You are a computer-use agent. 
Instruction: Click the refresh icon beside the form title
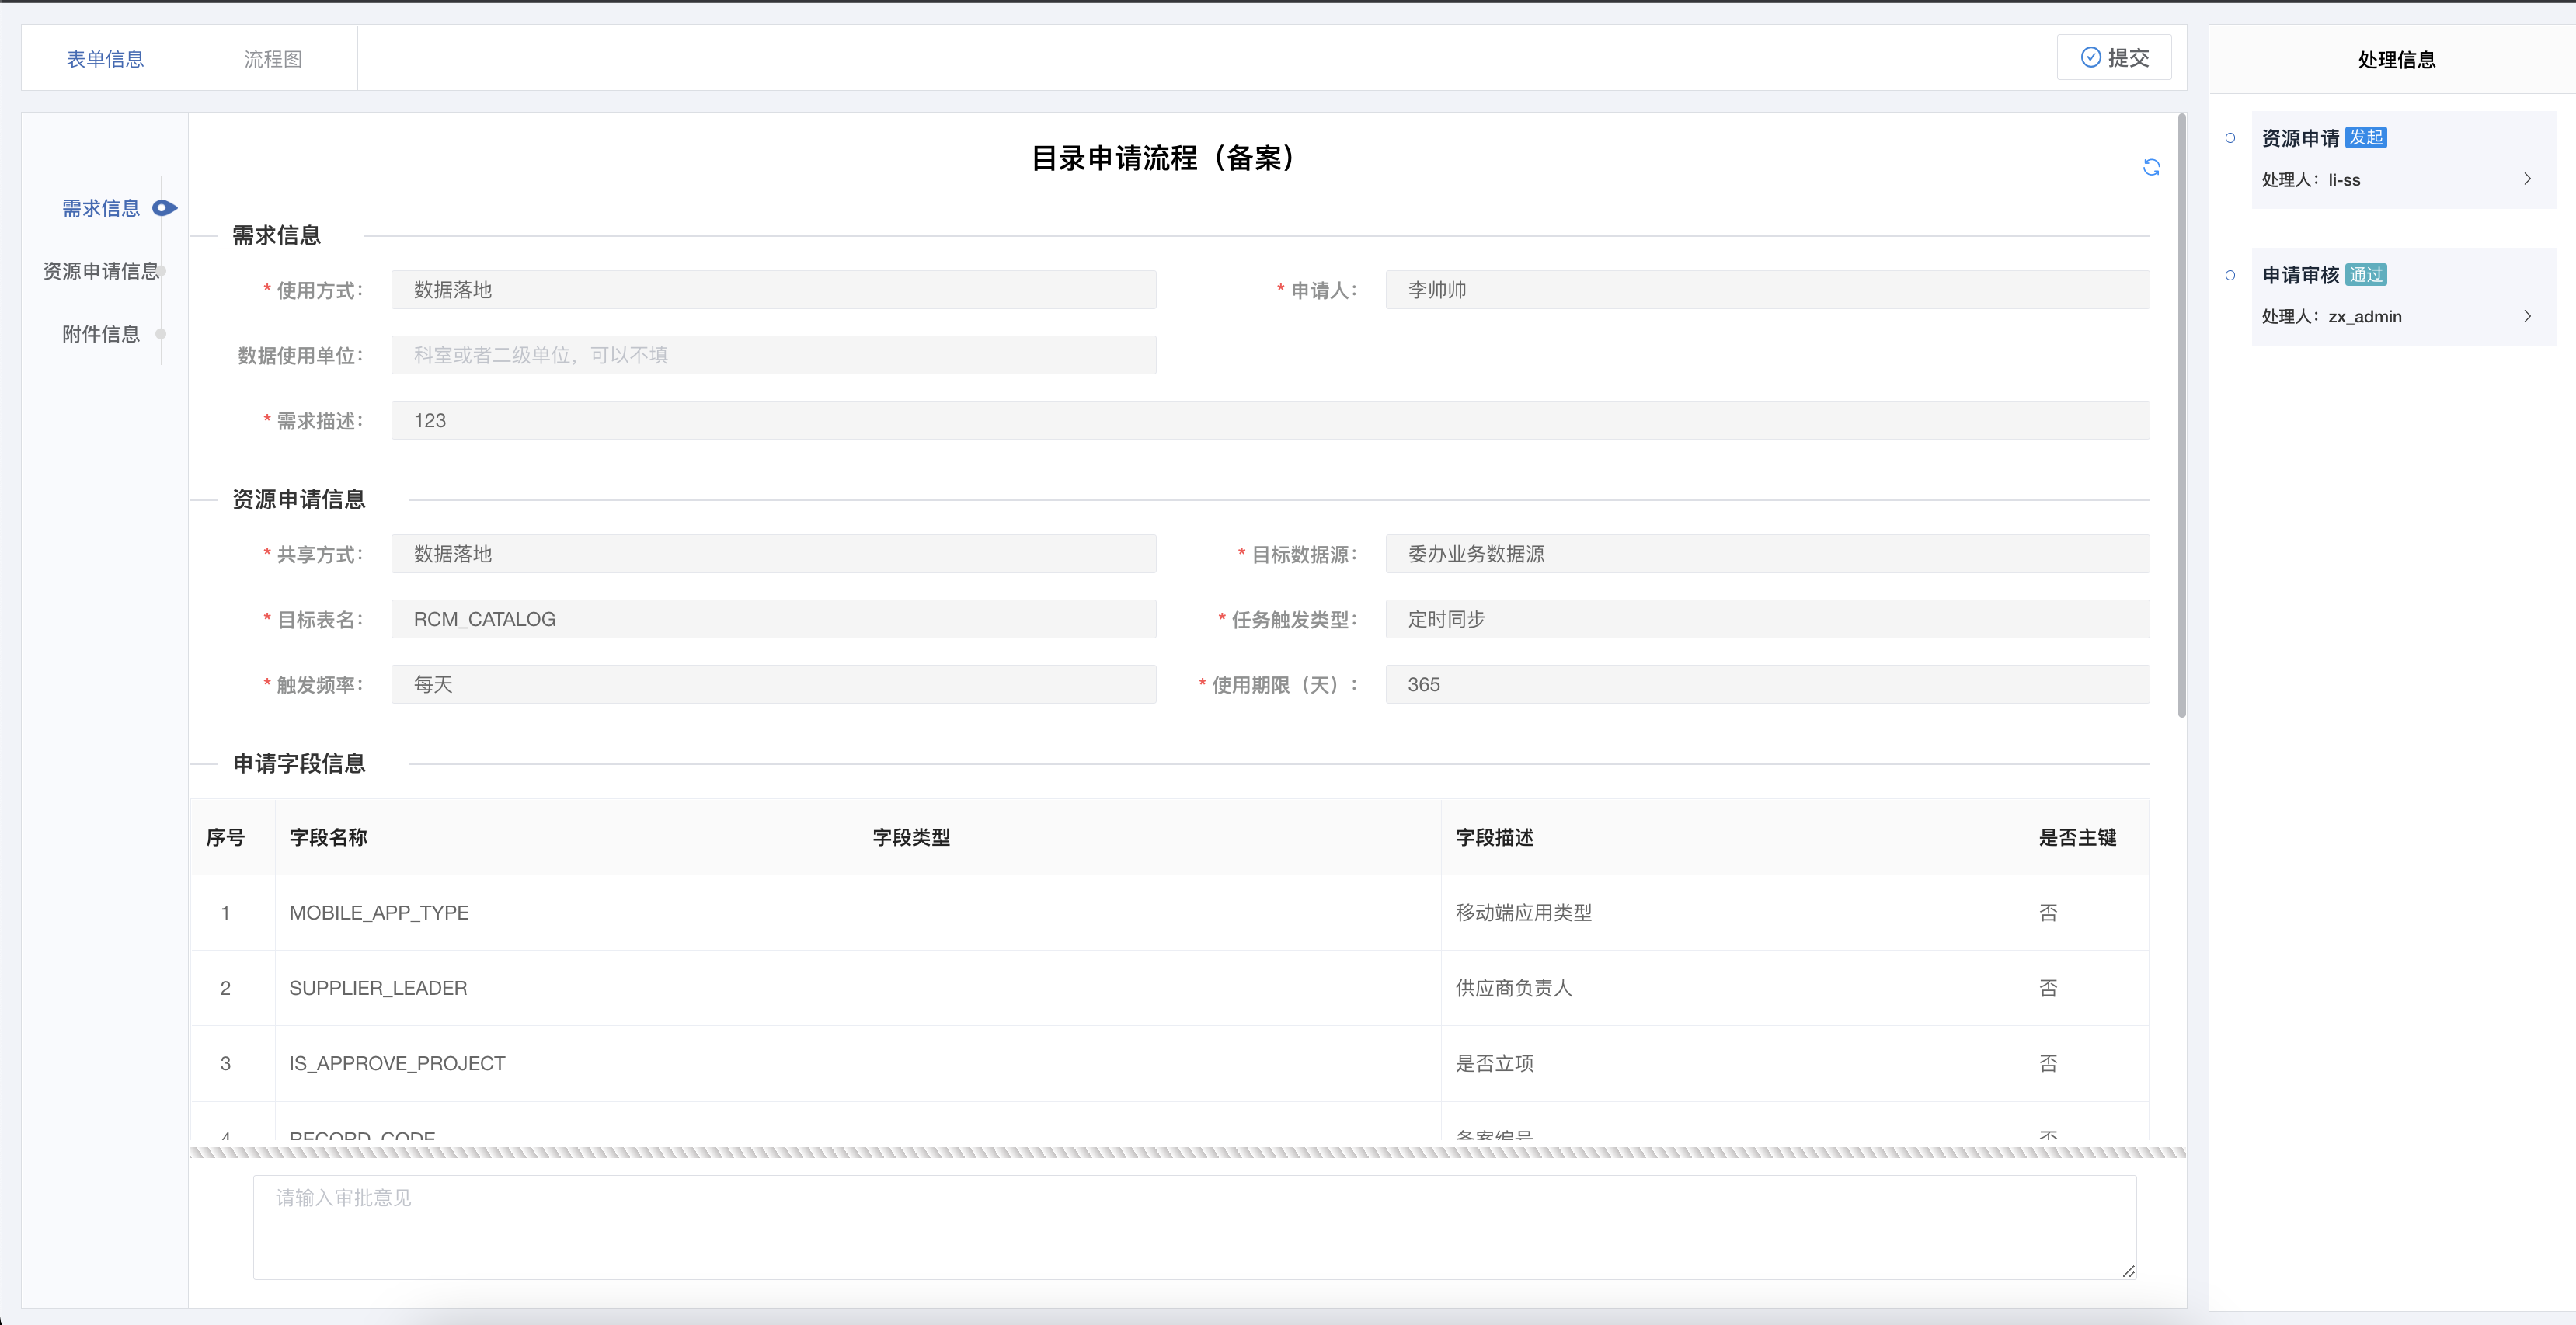[2151, 167]
